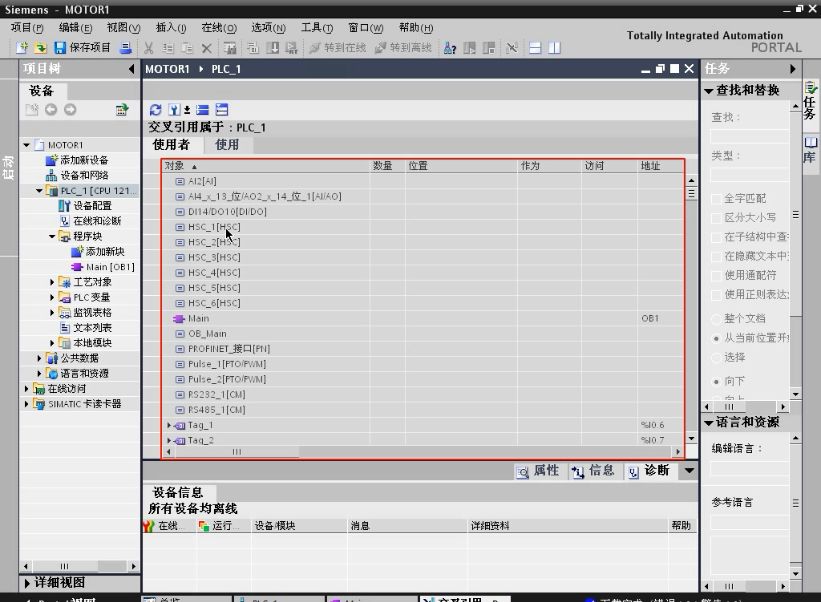Click the expand all list icon
The height and width of the screenshot is (602, 821).
click(x=222, y=110)
